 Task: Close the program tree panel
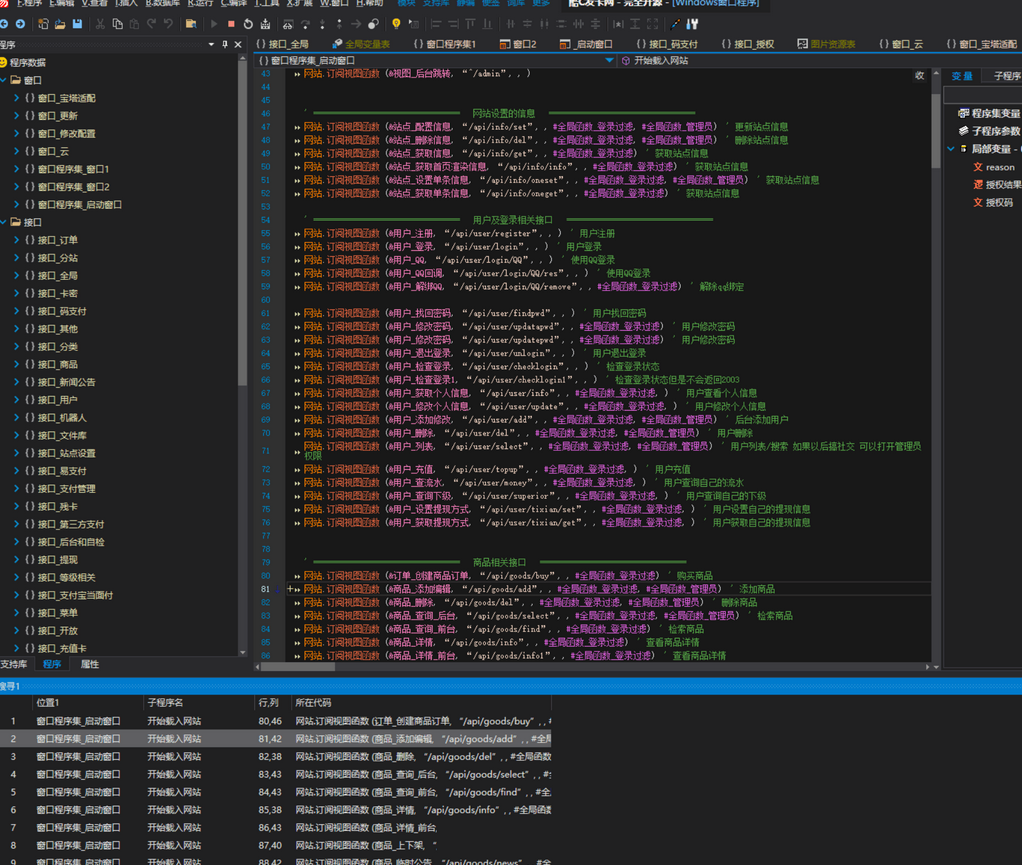pos(237,45)
